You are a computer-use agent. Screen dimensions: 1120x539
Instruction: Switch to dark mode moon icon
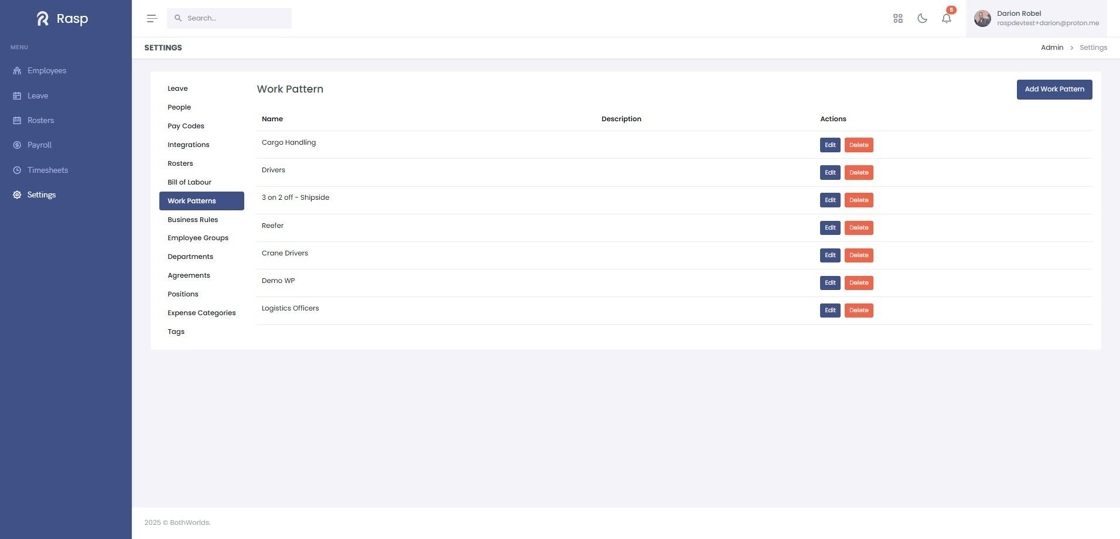coord(922,19)
